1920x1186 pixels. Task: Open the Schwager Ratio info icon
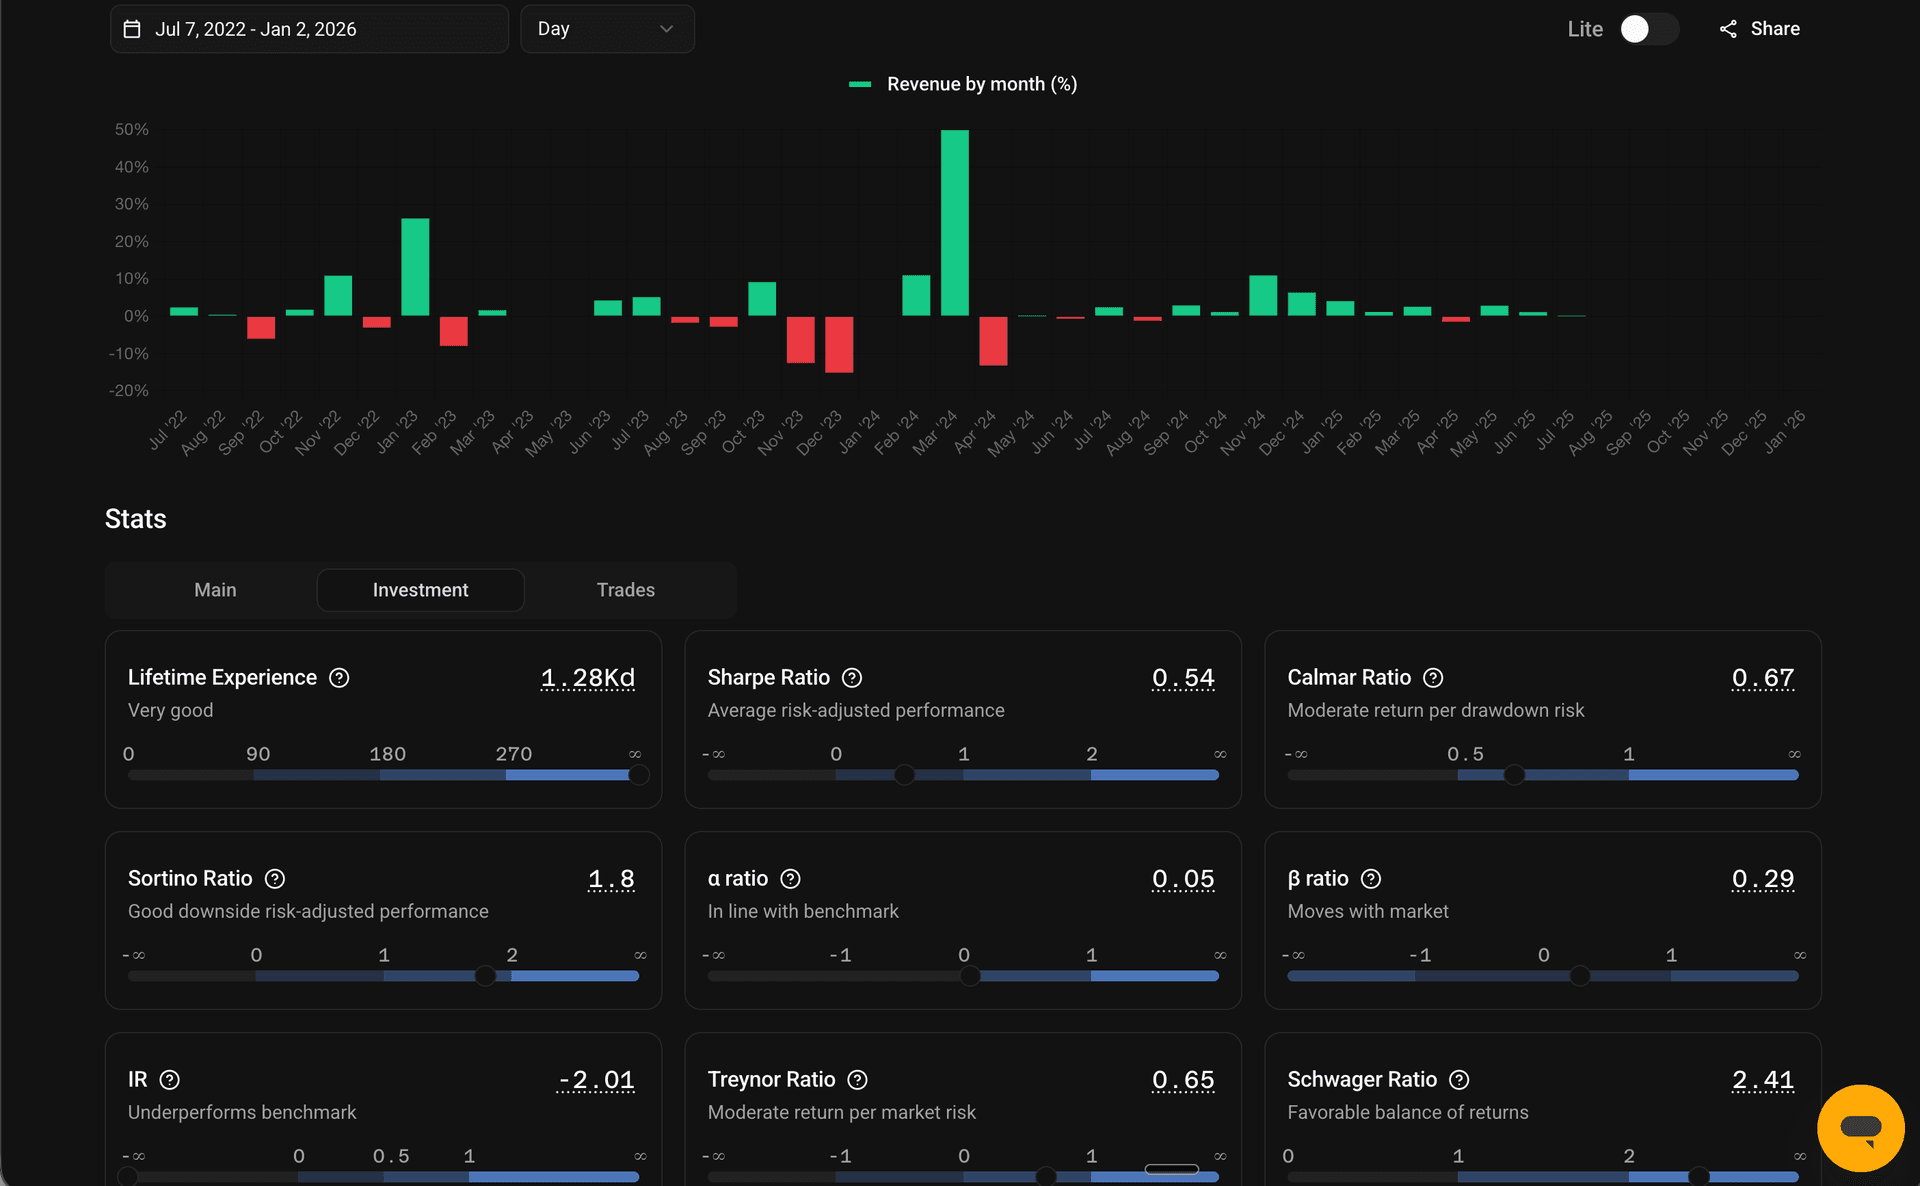click(1458, 1079)
